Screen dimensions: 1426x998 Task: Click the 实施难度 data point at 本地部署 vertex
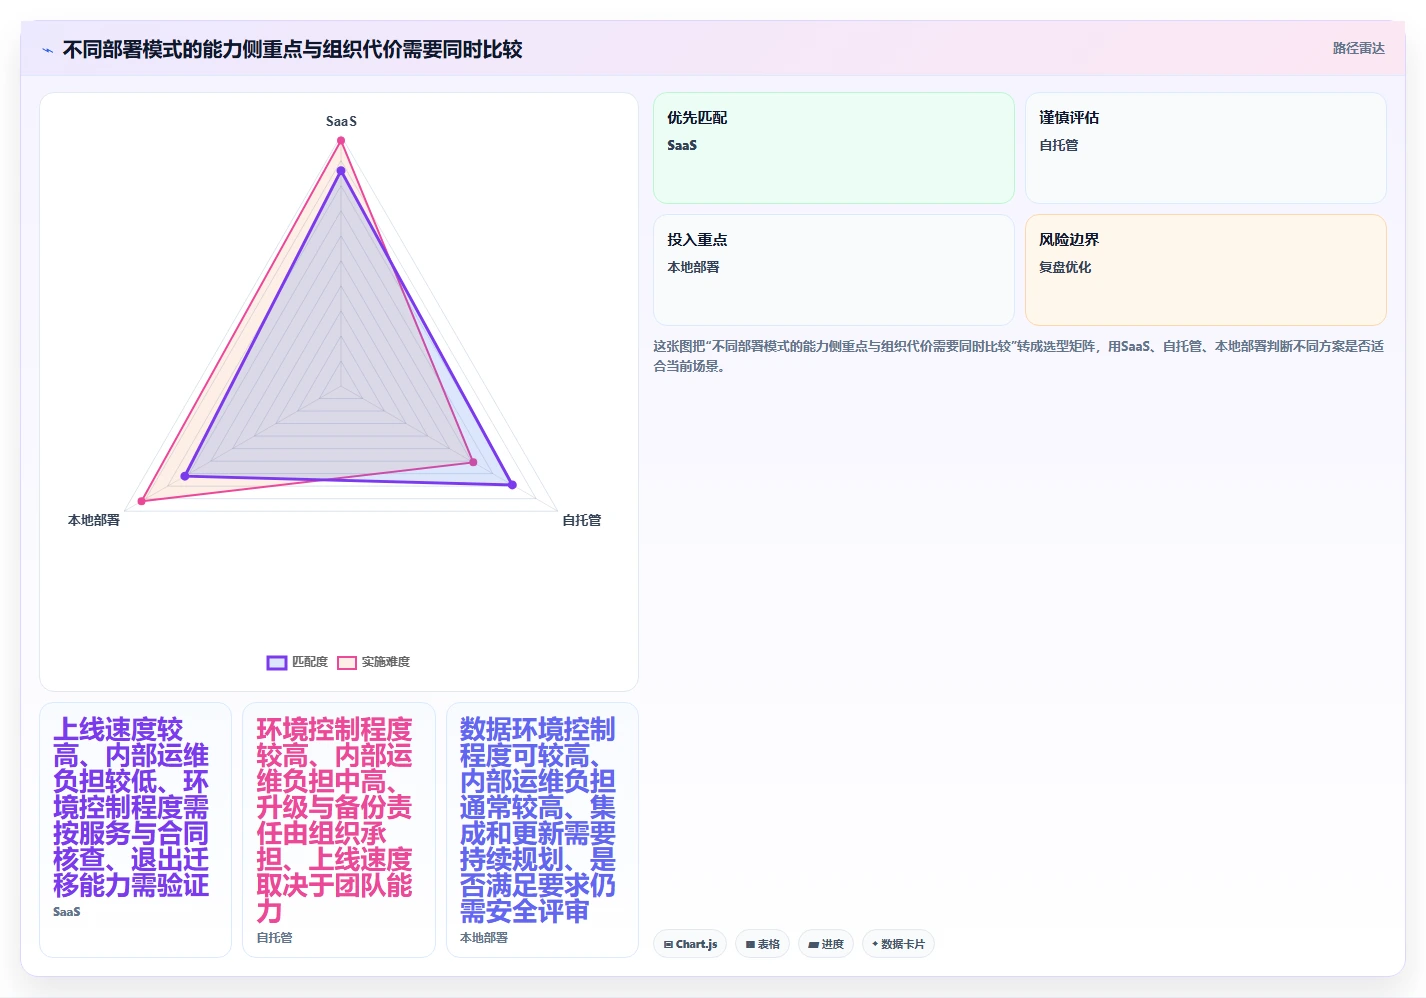click(142, 500)
